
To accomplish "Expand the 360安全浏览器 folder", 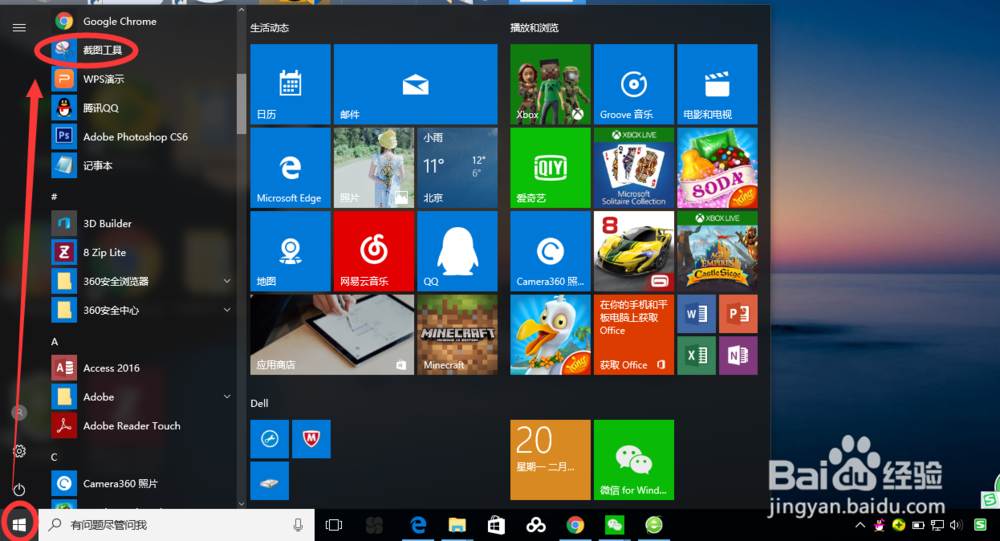I will tap(227, 281).
